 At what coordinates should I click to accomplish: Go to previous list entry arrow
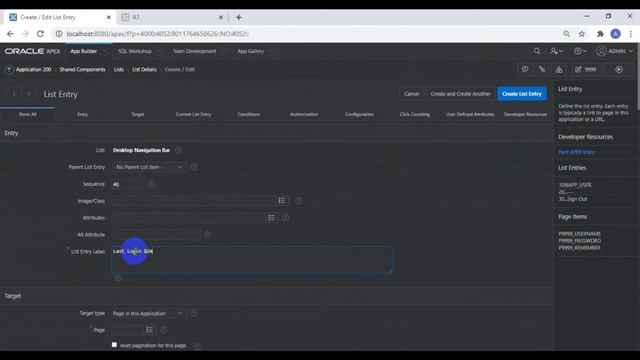click(x=14, y=94)
